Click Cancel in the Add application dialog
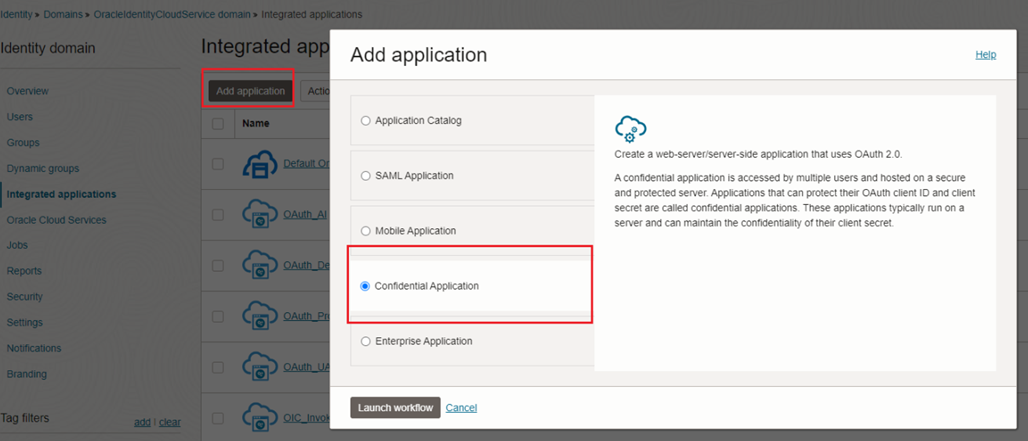 [461, 408]
